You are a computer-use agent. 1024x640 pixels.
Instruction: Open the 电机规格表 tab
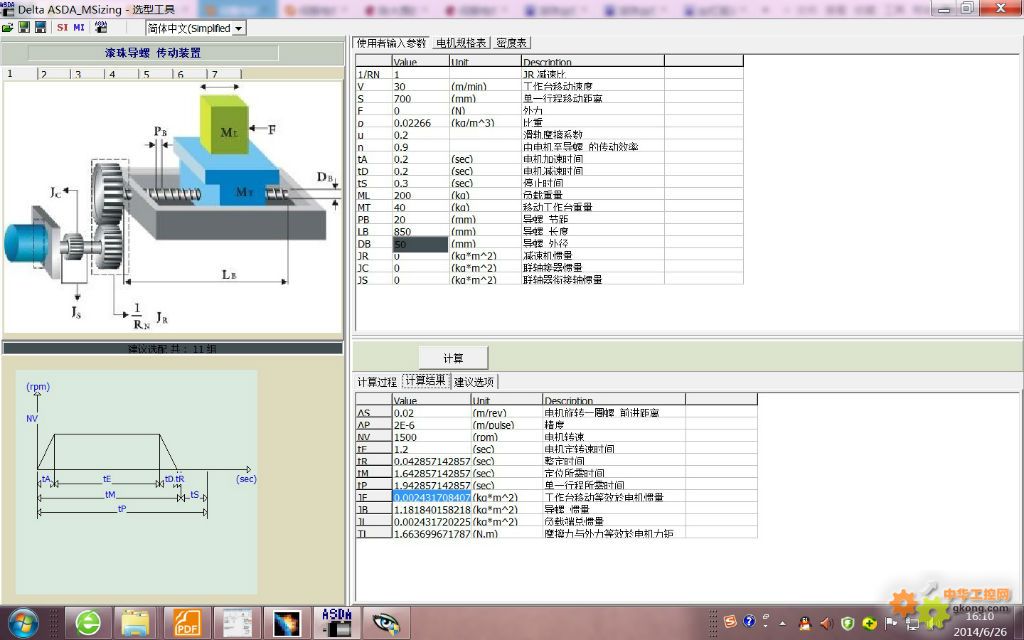(x=461, y=43)
